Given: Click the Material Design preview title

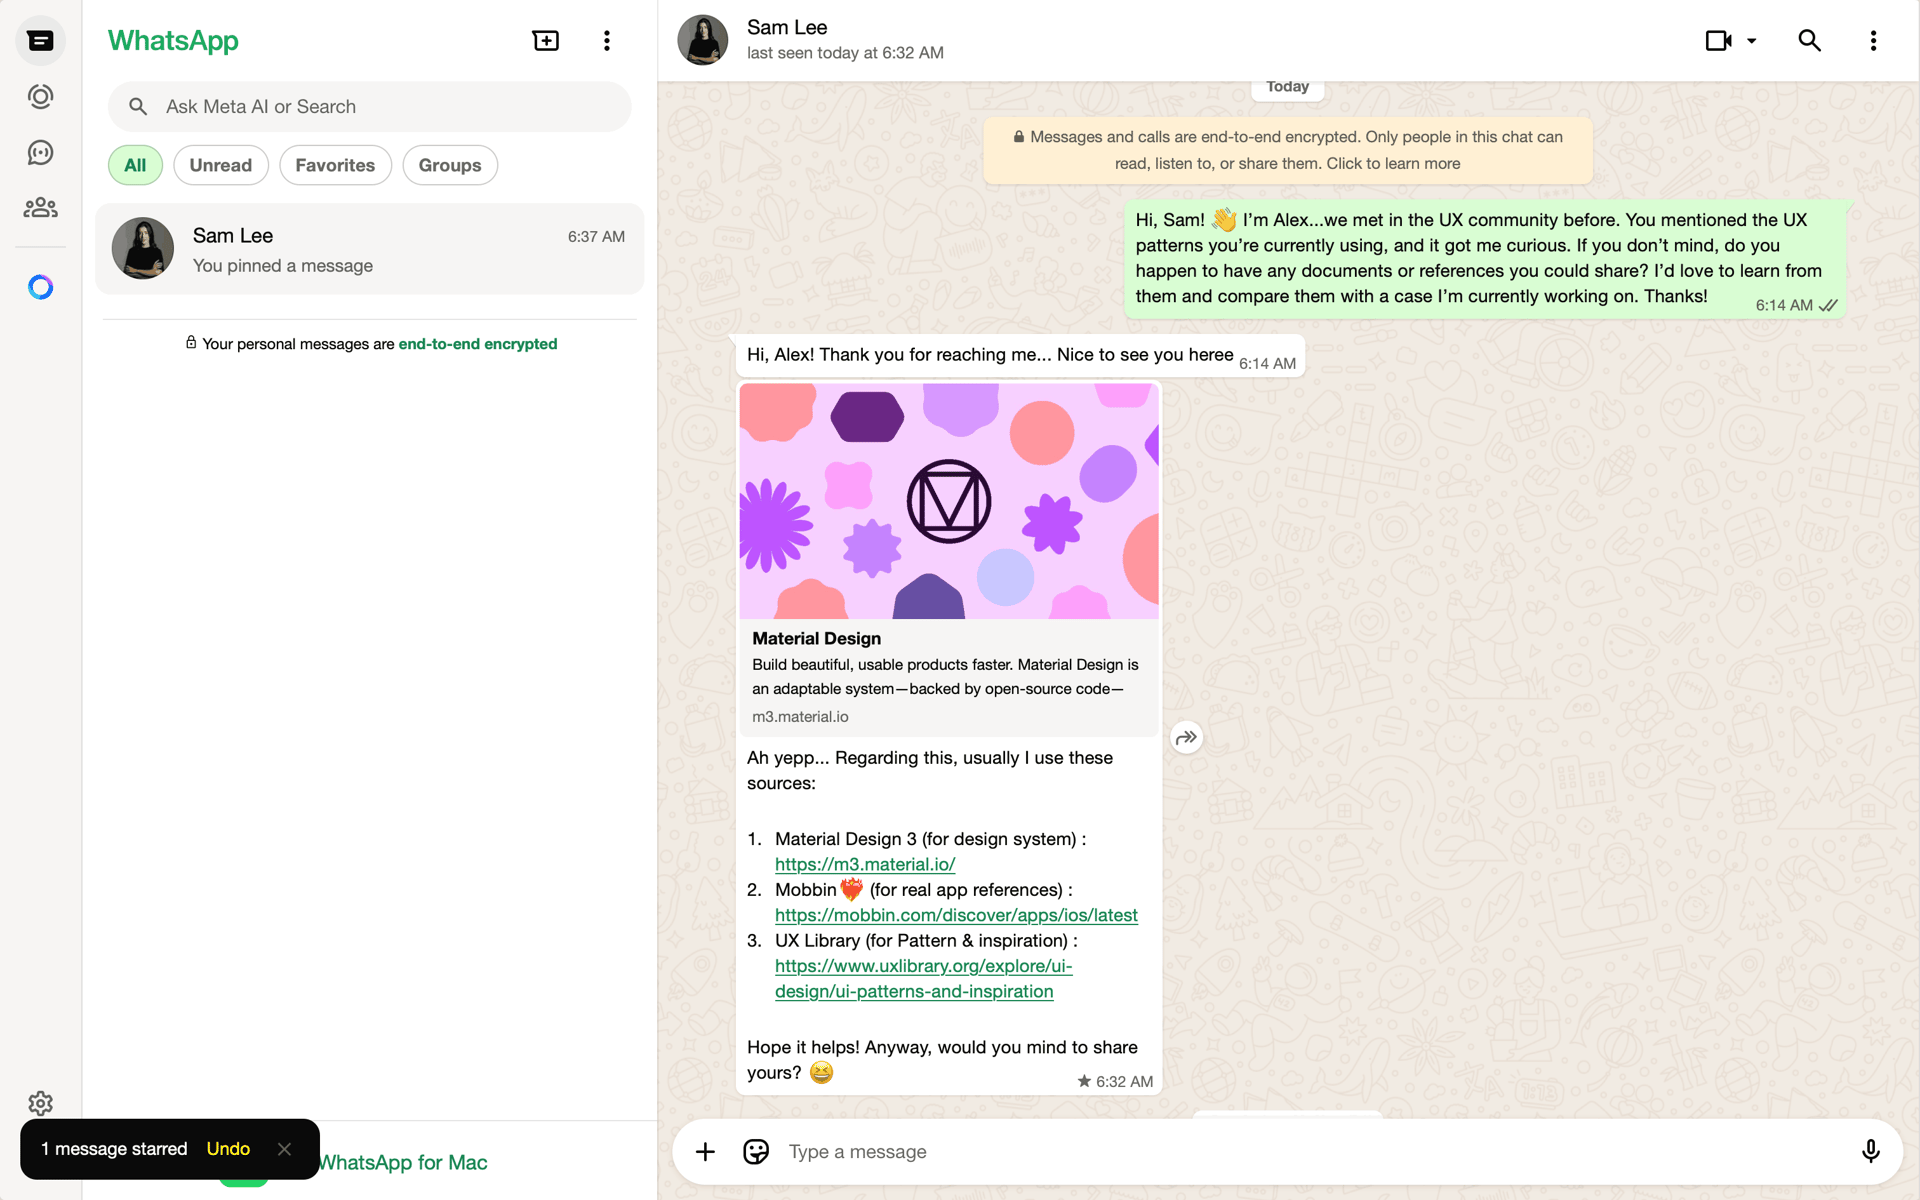Looking at the screenshot, I should (x=816, y=638).
